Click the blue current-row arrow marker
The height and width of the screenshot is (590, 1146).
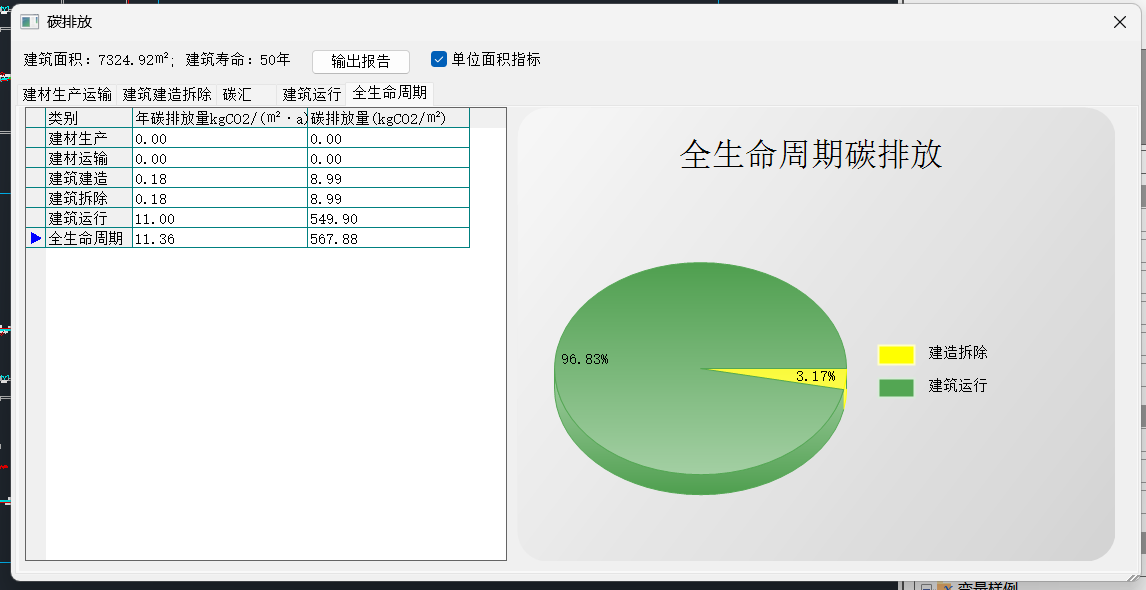pyautogui.click(x=36, y=238)
